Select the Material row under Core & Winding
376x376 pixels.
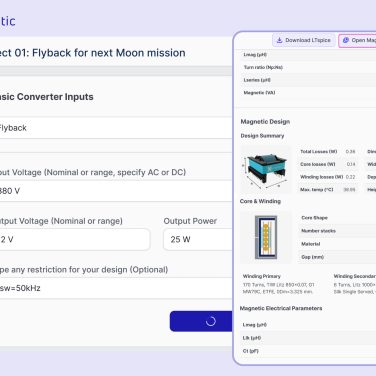[x=337, y=244]
